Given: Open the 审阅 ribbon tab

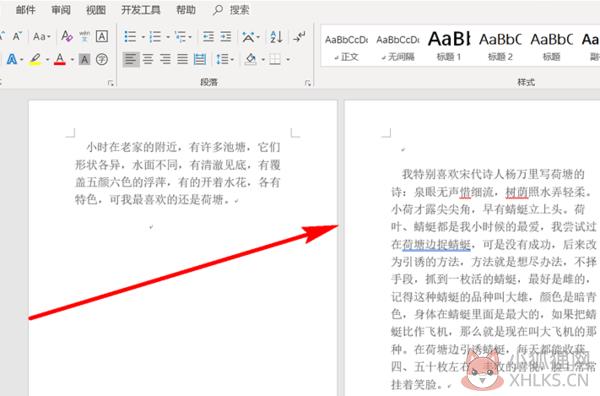Looking at the screenshot, I should (x=61, y=10).
